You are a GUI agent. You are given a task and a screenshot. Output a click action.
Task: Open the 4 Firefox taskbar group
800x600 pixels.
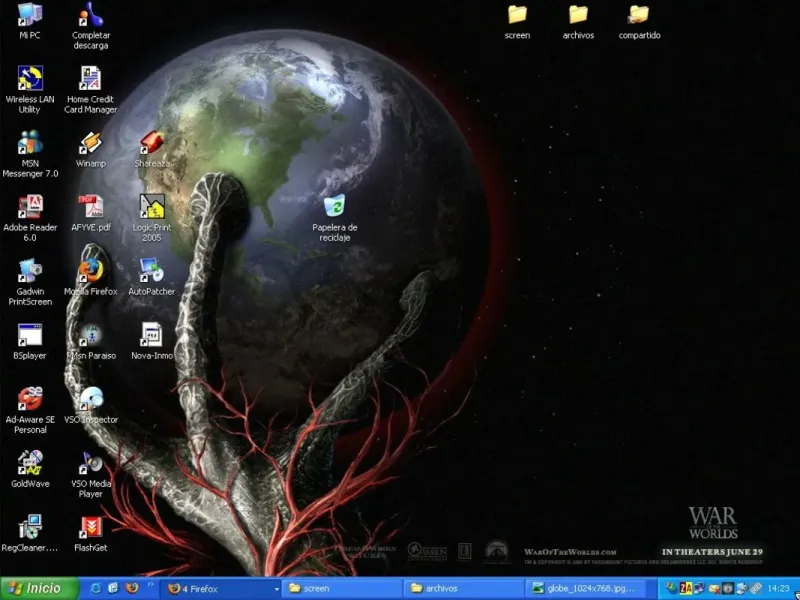(219, 589)
